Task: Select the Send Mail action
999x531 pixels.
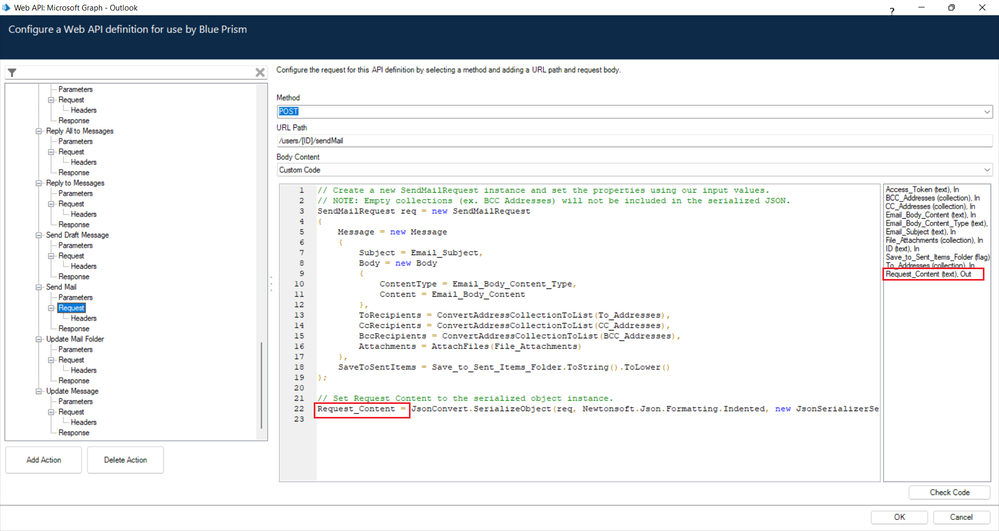Action: [x=61, y=287]
